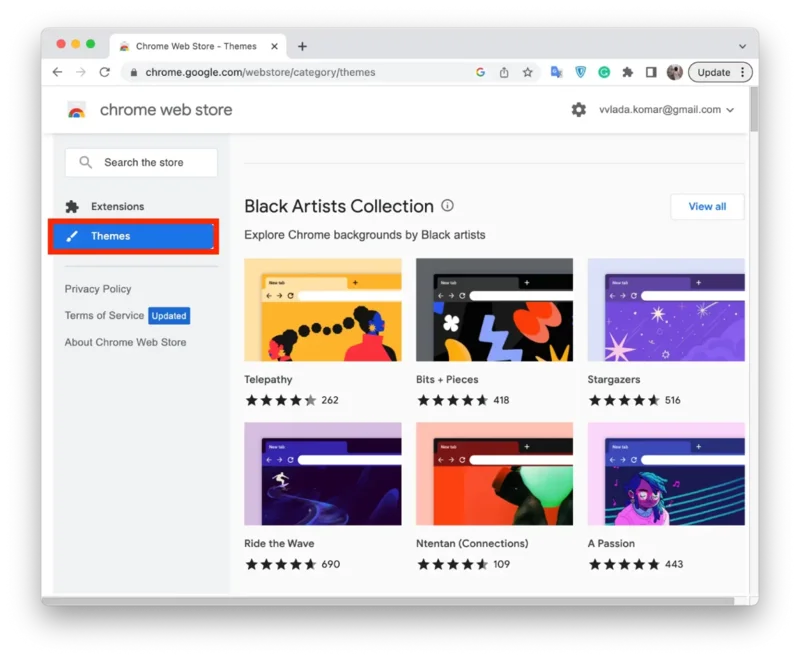
Task: Open the Terms of Service link
Action: 104,316
